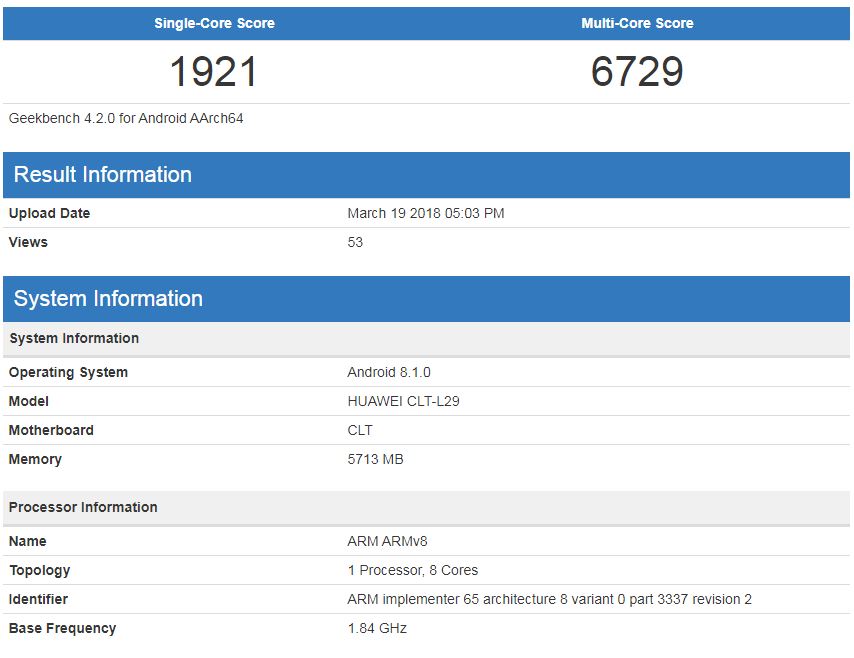Select the processor name ARM ARMv8
The width and height of the screenshot is (854, 658).
pos(387,541)
